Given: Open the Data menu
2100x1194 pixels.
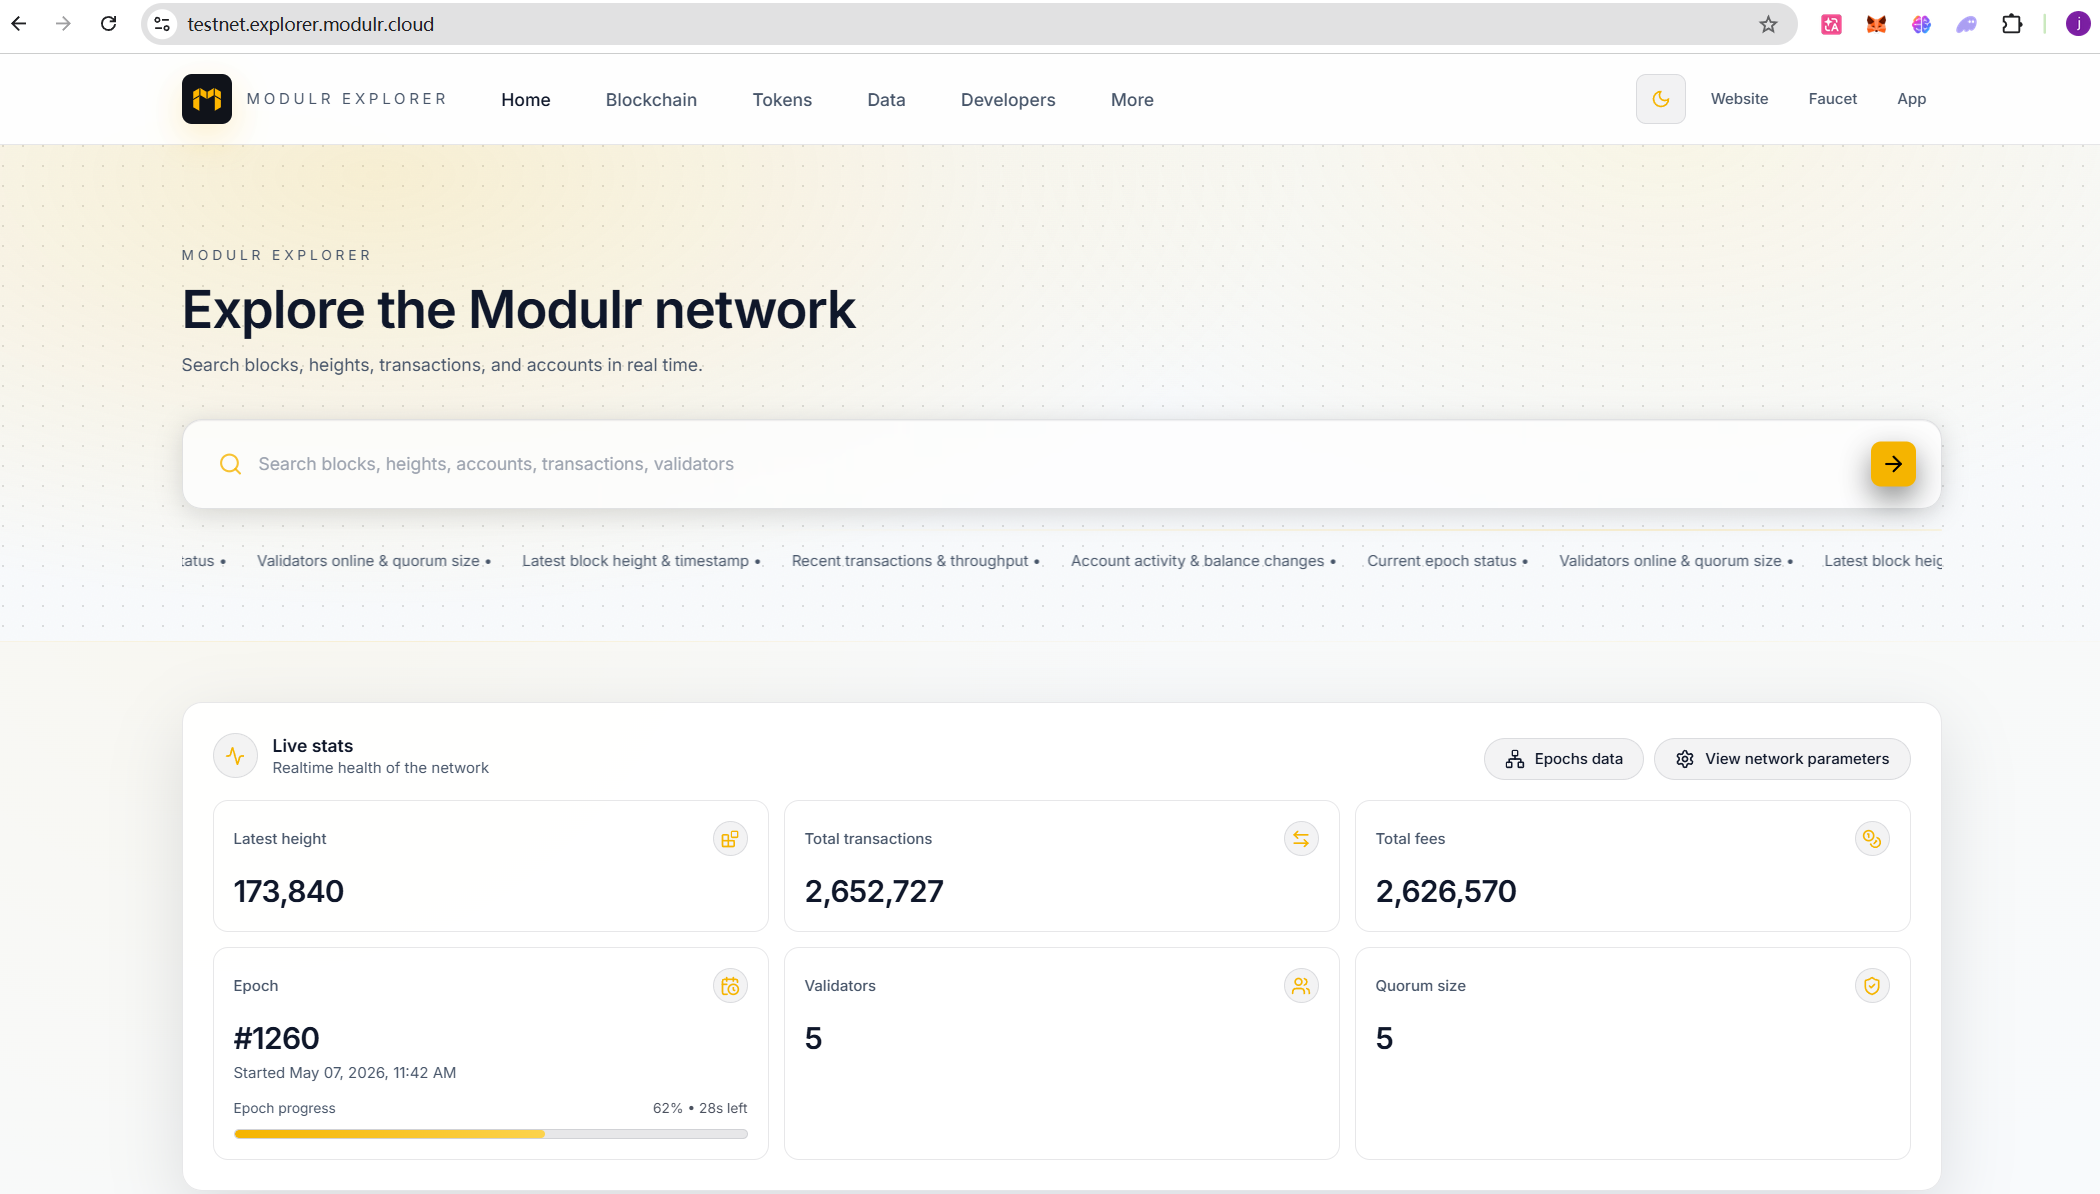Looking at the screenshot, I should tap(886, 100).
